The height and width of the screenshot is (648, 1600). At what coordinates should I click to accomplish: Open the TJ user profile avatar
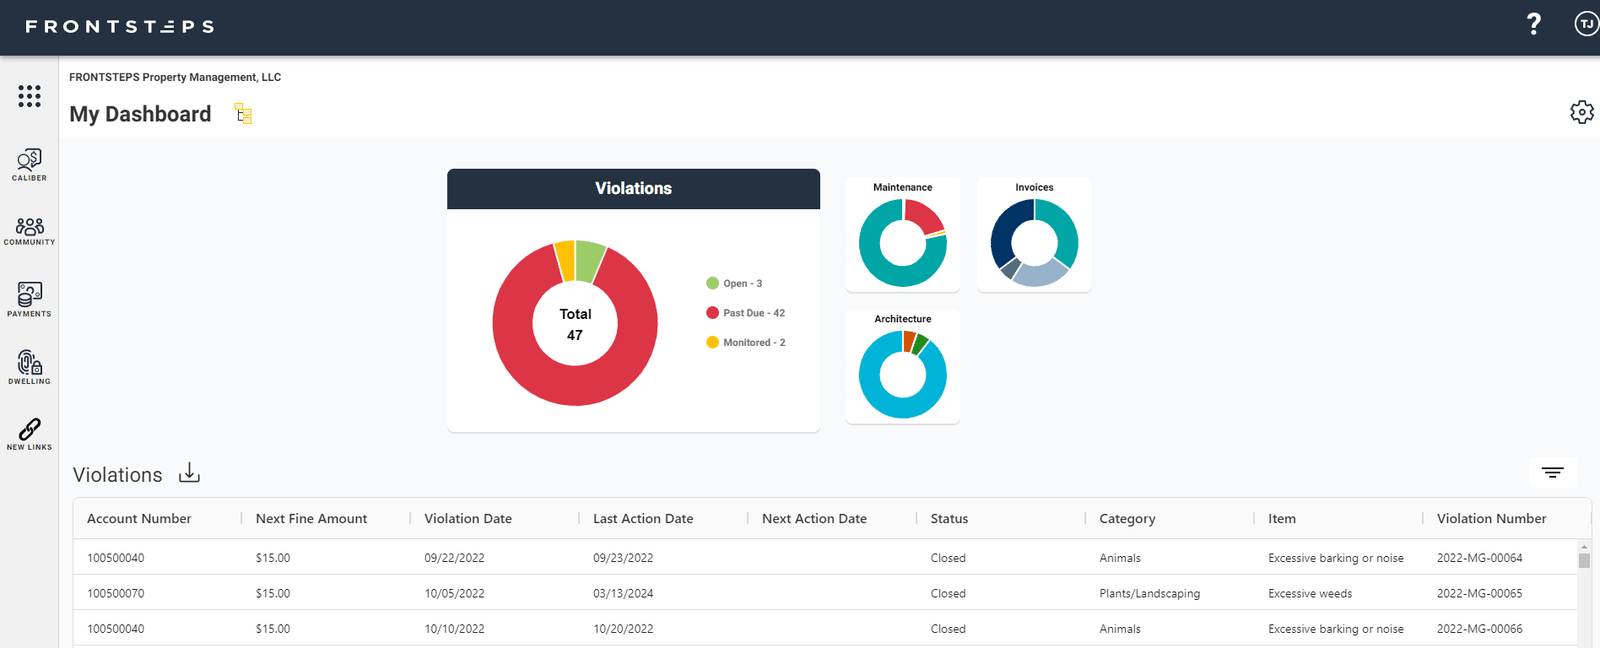pos(1587,24)
